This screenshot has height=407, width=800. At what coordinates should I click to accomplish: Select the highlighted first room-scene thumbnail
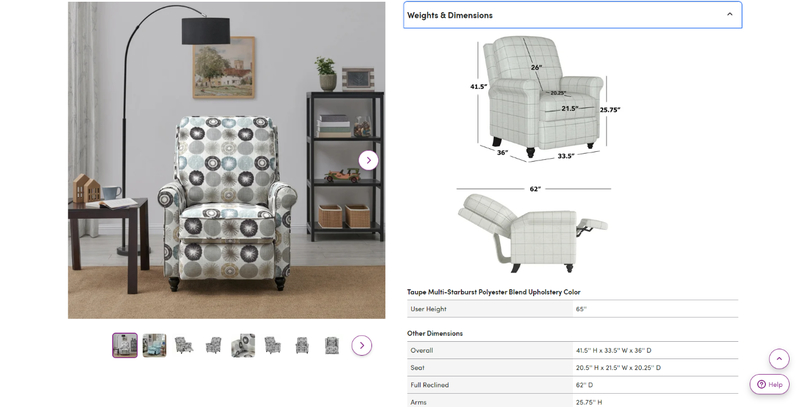click(125, 345)
